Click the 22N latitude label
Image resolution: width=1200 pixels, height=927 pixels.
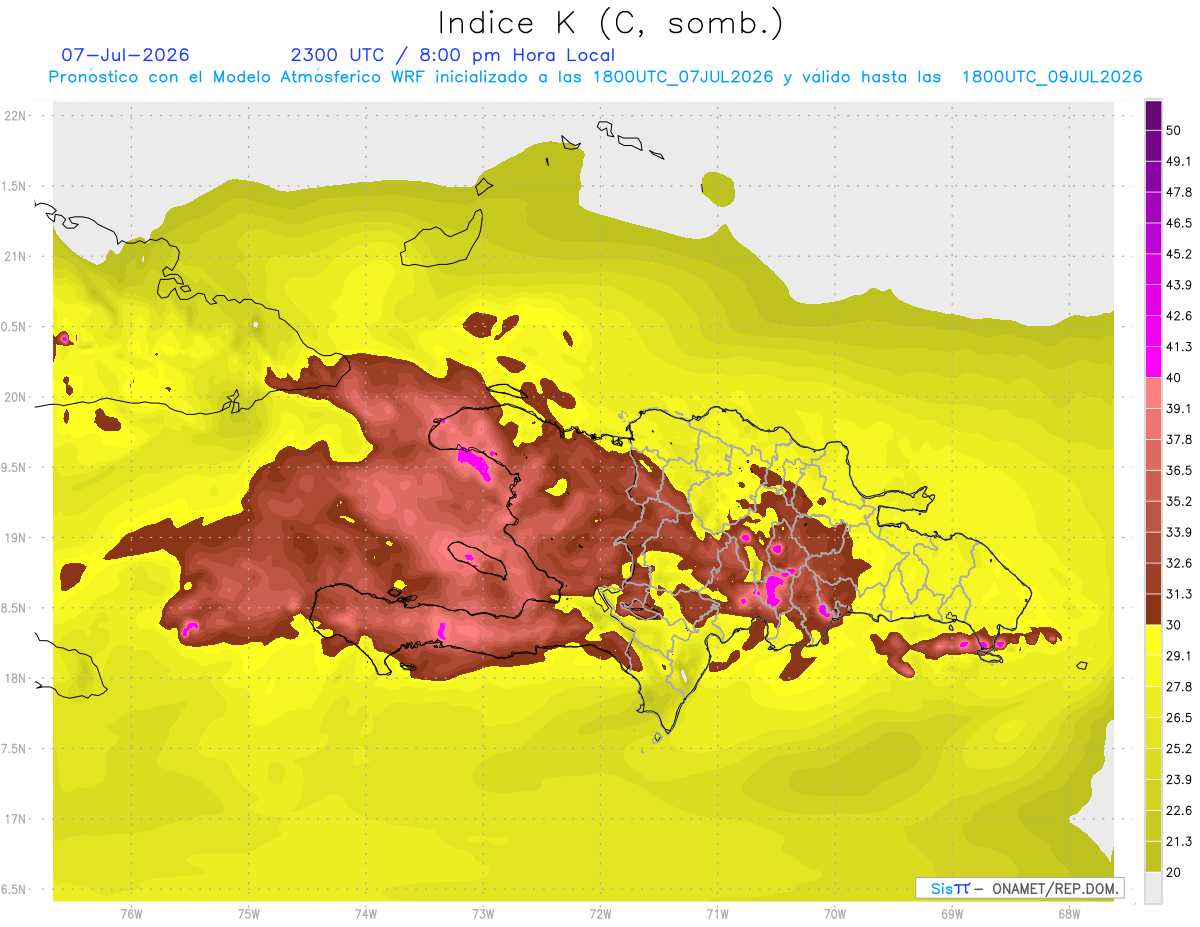point(15,116)
